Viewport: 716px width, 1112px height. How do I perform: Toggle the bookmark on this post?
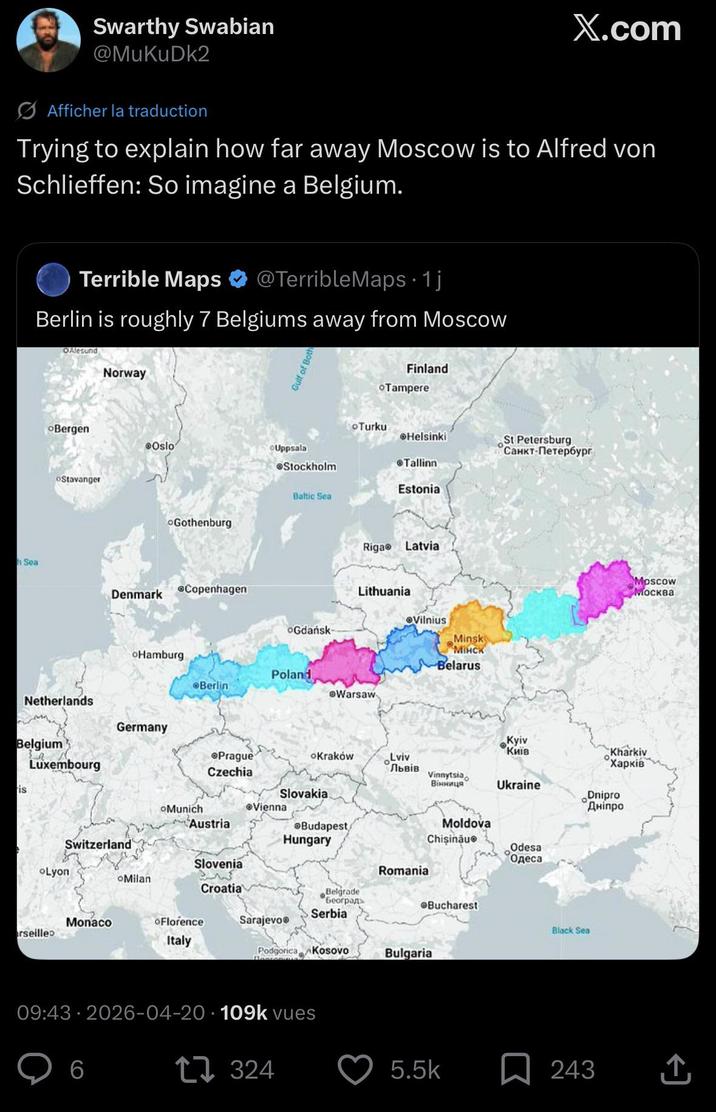pos(517,1069)
